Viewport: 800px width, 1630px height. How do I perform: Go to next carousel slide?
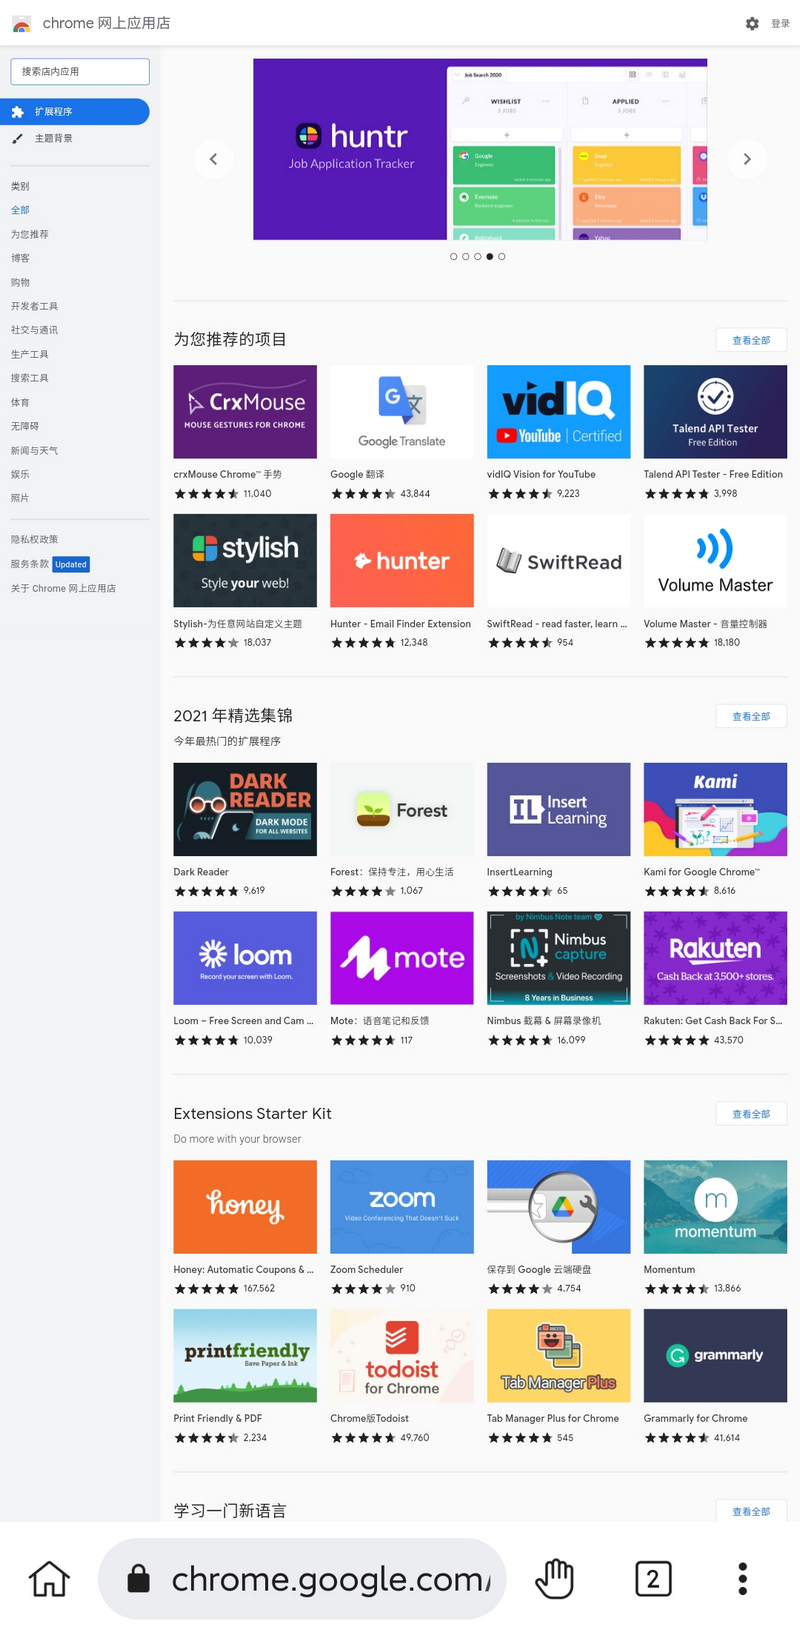[747, 159]
